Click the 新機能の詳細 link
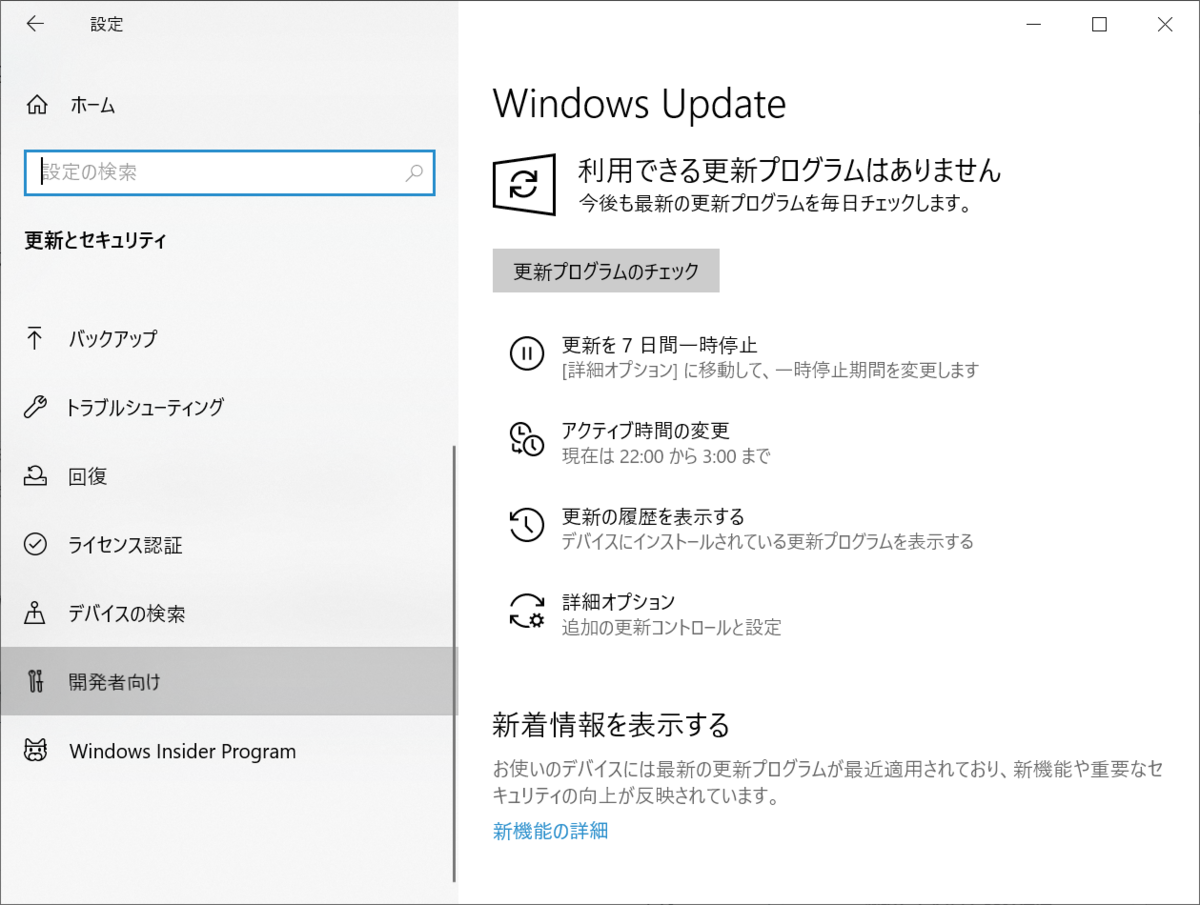This screenshot has width=1200, height=905. (550, 830)
